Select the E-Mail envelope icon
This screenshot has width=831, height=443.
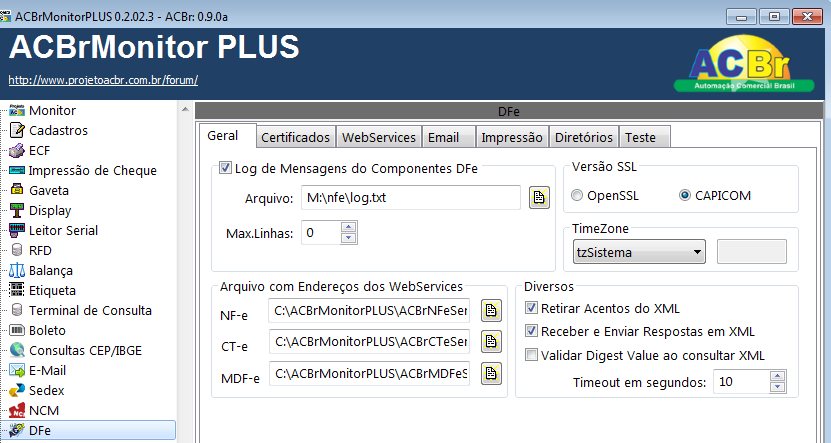click(x=17, y=370)
